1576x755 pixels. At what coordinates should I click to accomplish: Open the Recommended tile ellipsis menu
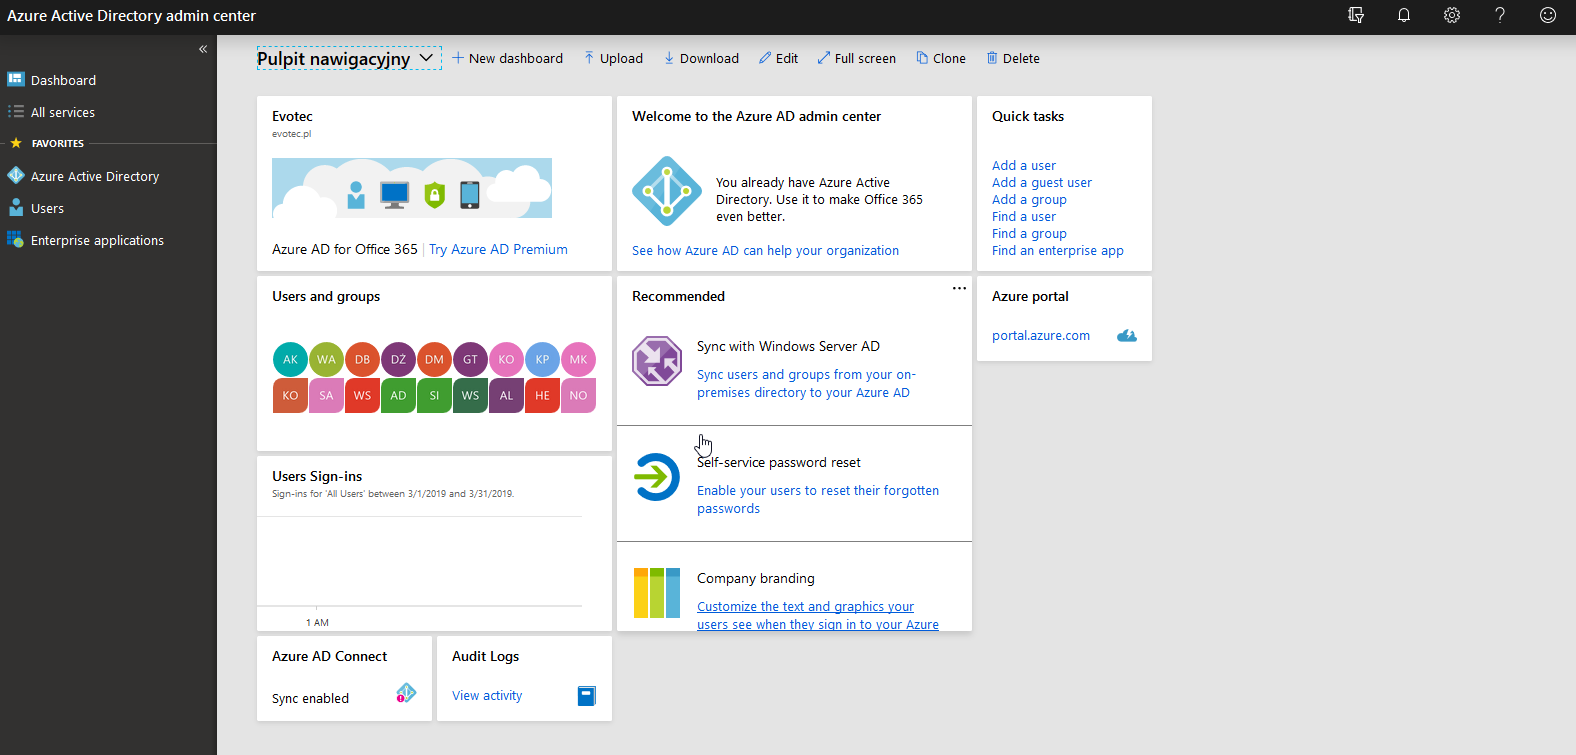[959, 288]
